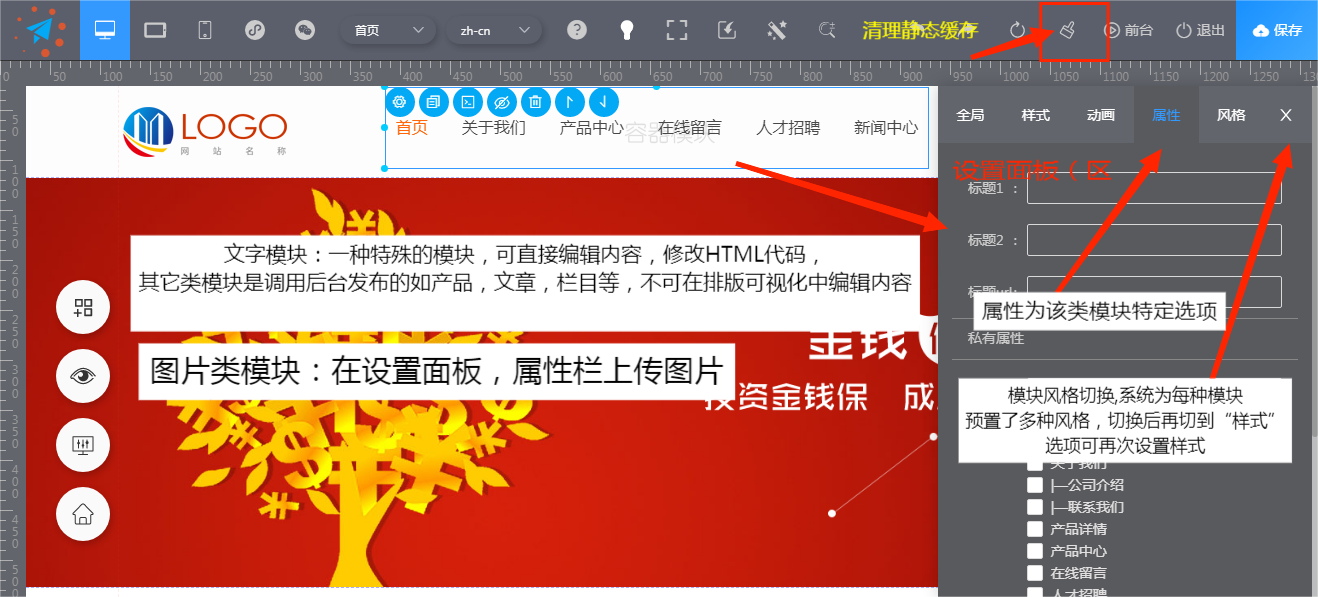
Task: Click the blue 保存 save button
Action: [1277, 30]
